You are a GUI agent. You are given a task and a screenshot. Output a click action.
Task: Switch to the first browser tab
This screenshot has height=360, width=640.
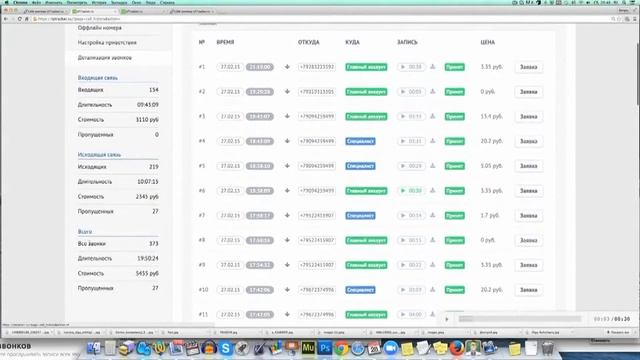45,11
